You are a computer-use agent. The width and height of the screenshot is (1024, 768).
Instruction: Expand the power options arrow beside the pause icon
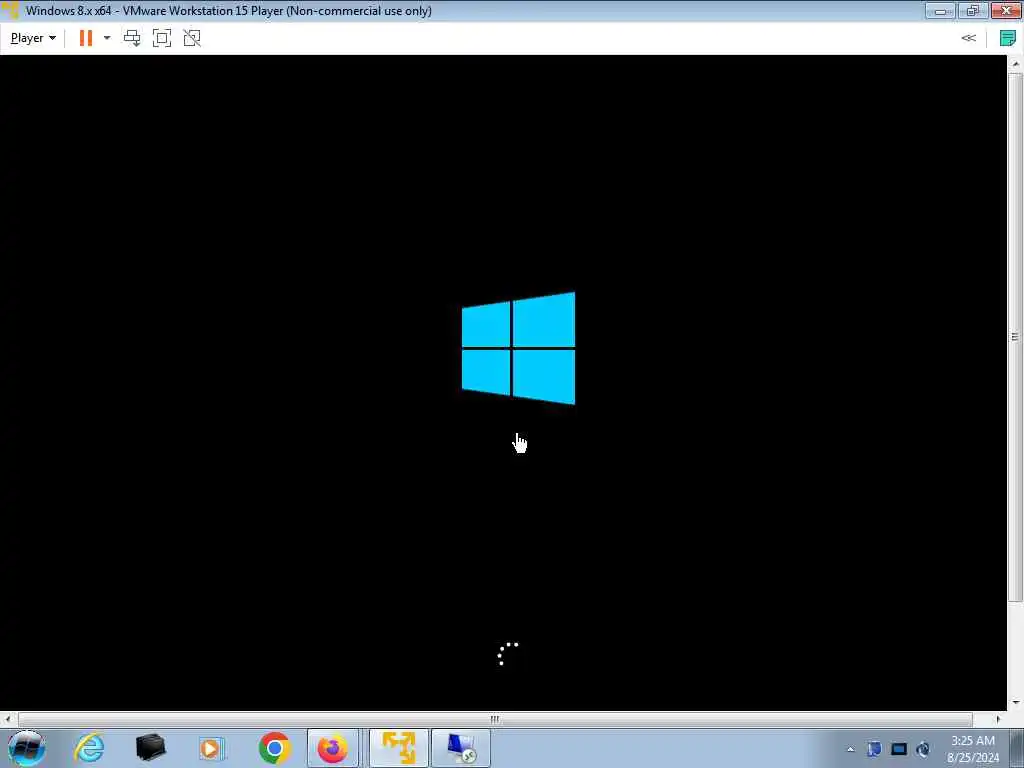point(107,39)
